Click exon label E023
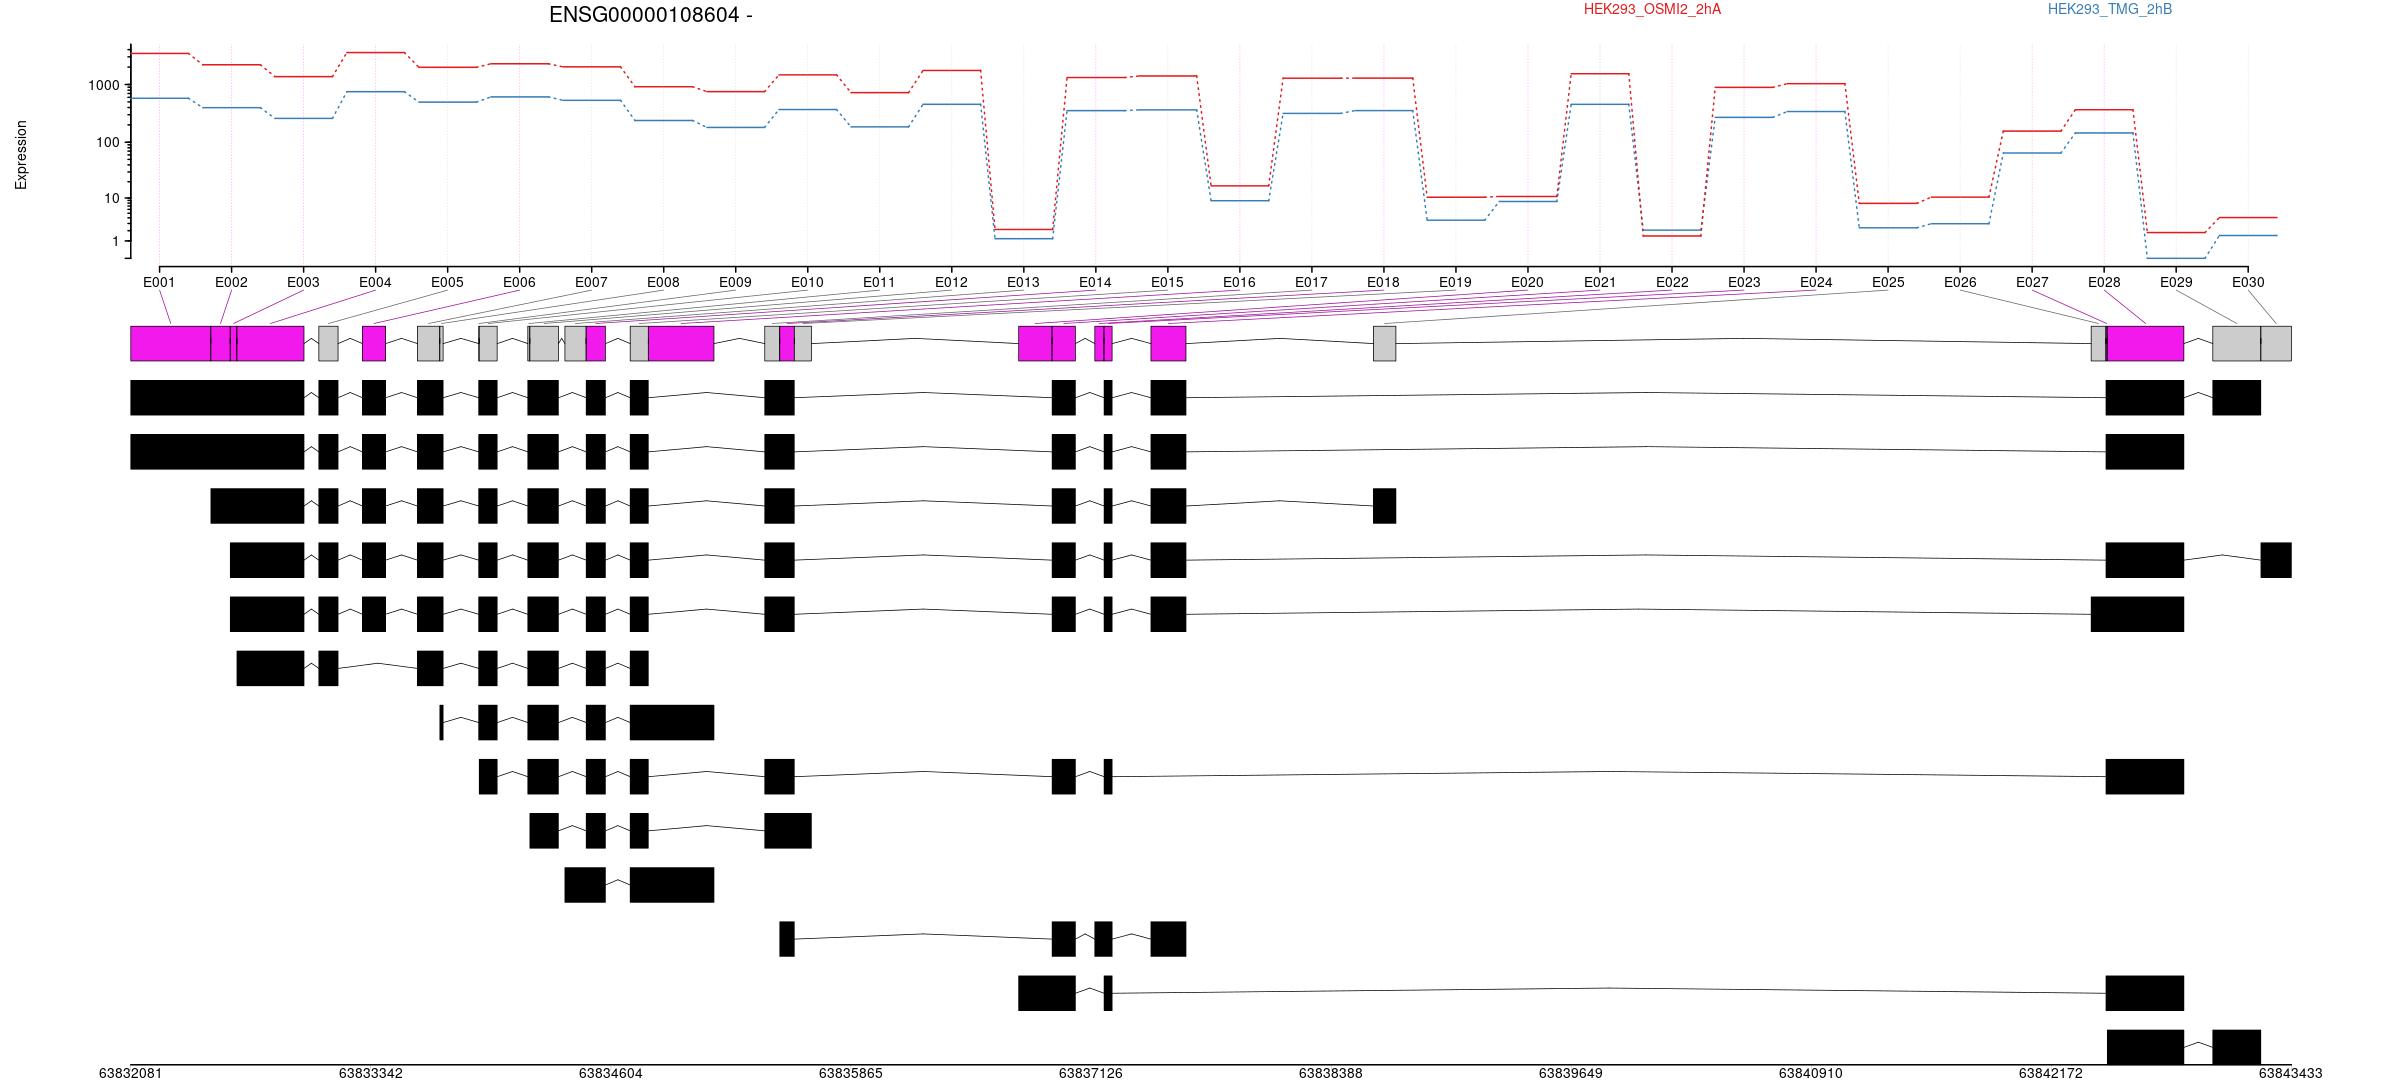2400x1090 pixels. pyautogui.click(x=1744, y=282)
